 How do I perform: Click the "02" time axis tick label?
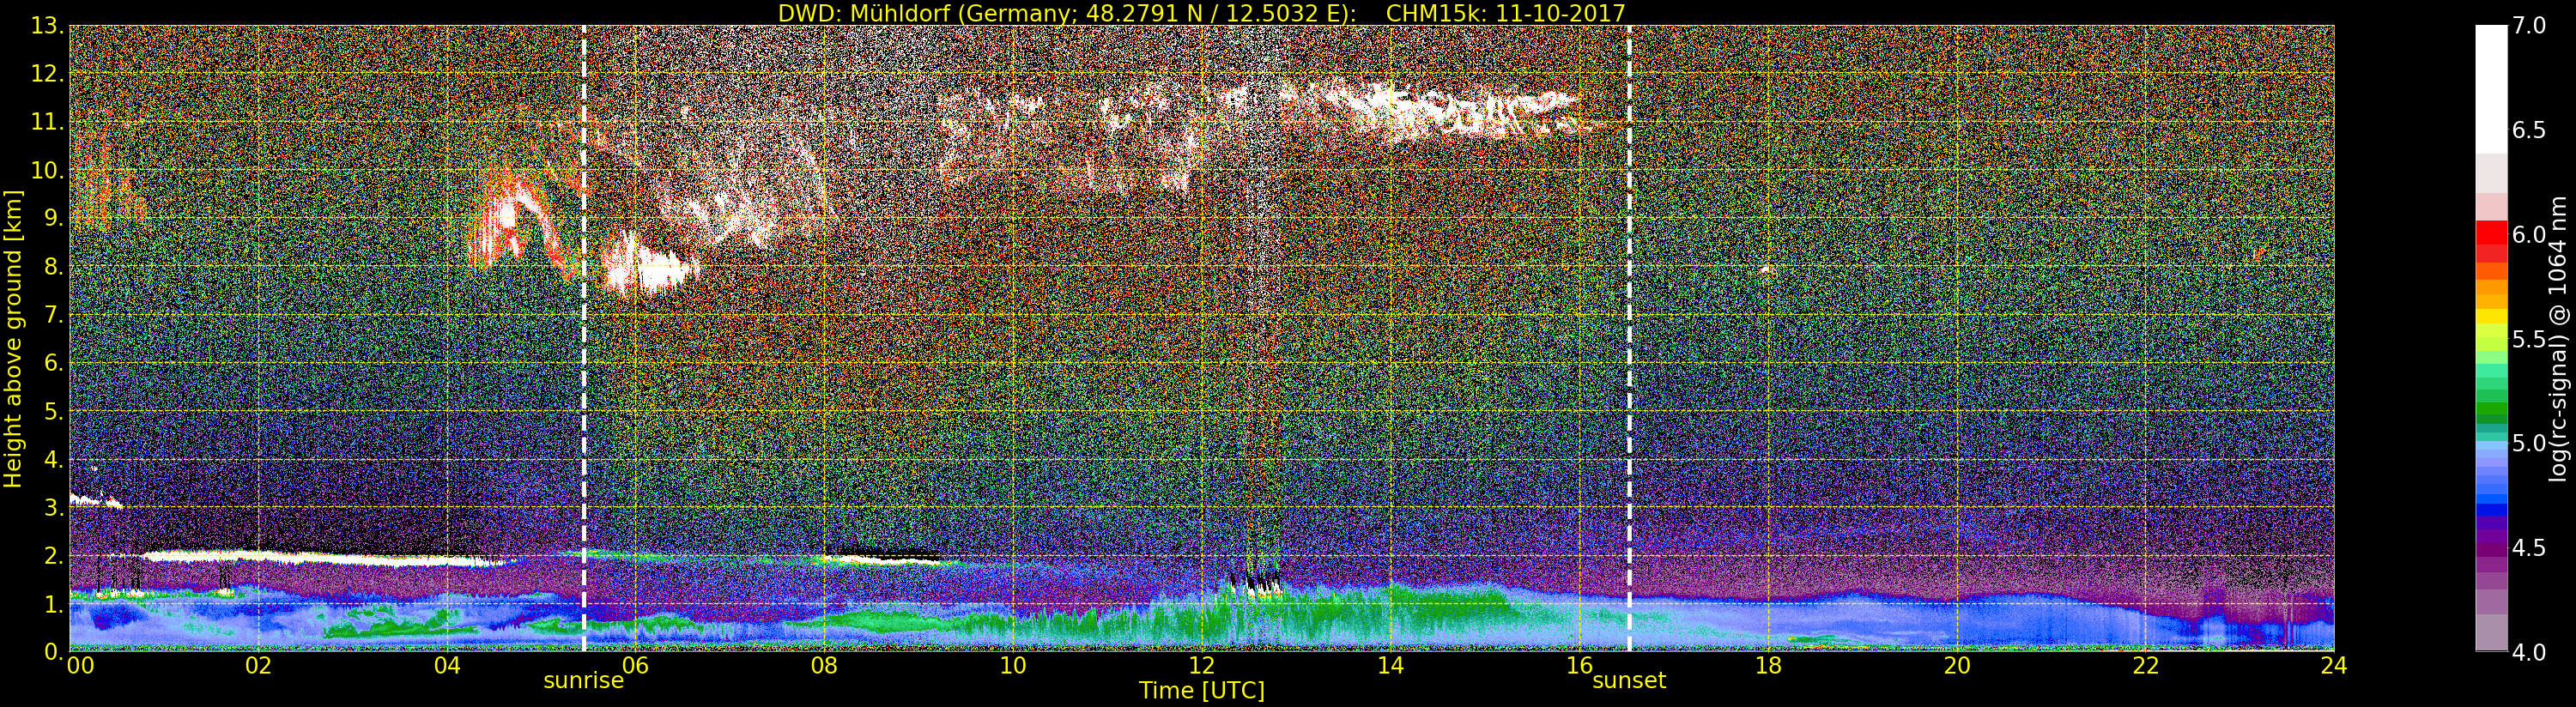(258, 665)
